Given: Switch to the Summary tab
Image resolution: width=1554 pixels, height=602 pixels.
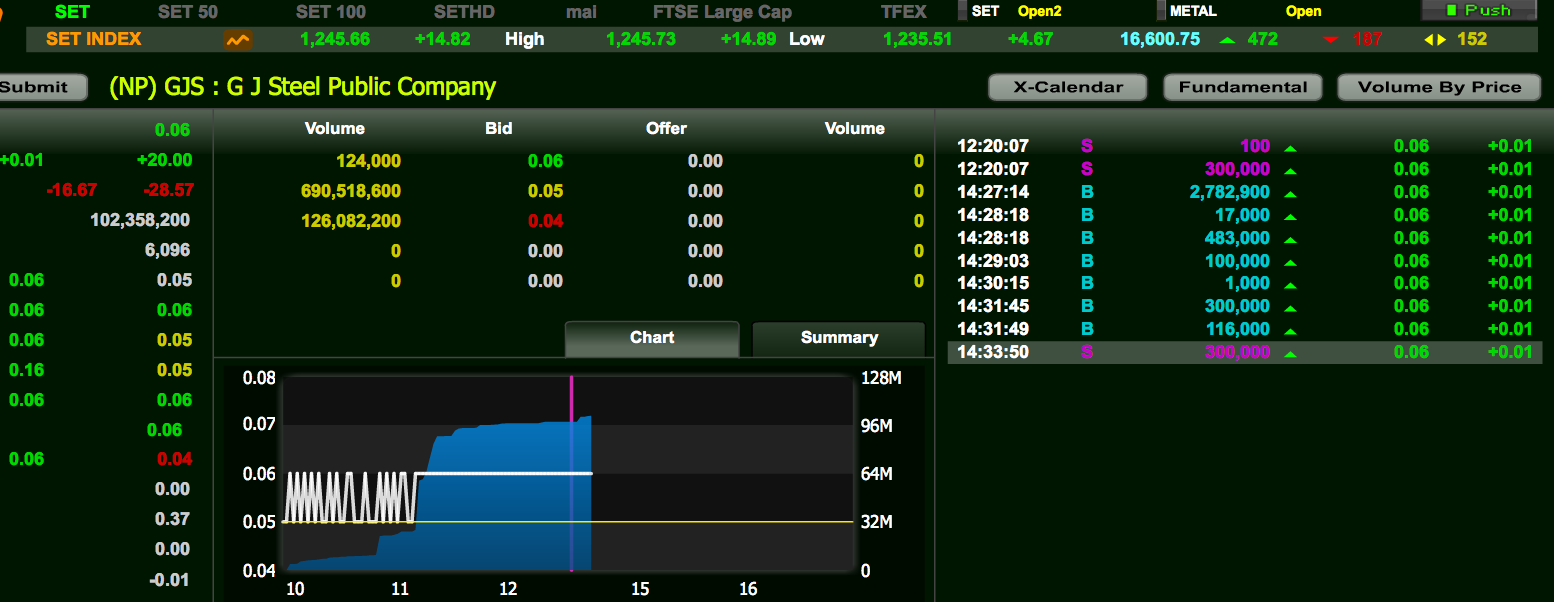Looking at the screenshot, I should 839,338.
